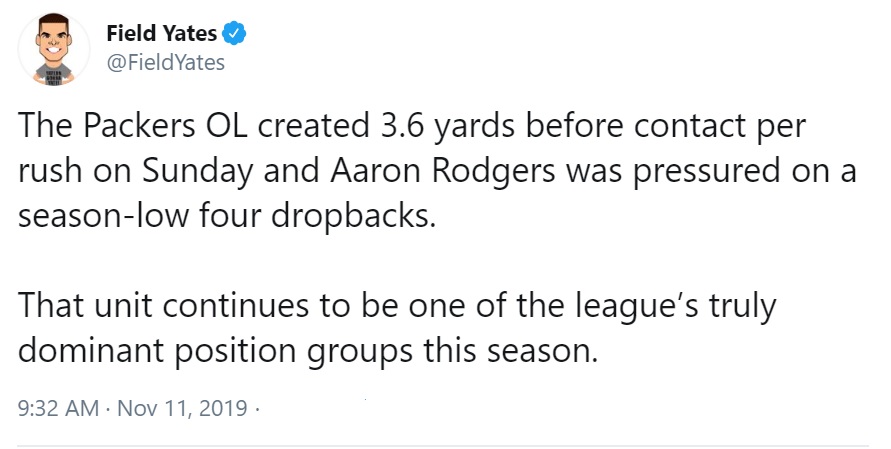Image resolution: width=891 pixels, height=449 pixels.
Task: Open Field Yates's cartoon profile avatar
Action: tap(54, 49)
